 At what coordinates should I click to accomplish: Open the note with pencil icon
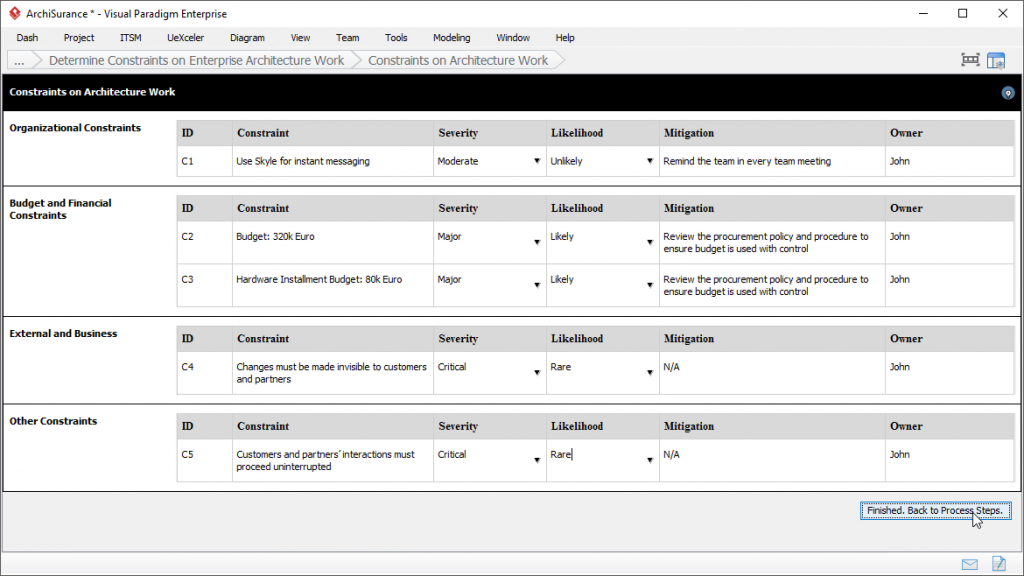(x=997, y=564)
